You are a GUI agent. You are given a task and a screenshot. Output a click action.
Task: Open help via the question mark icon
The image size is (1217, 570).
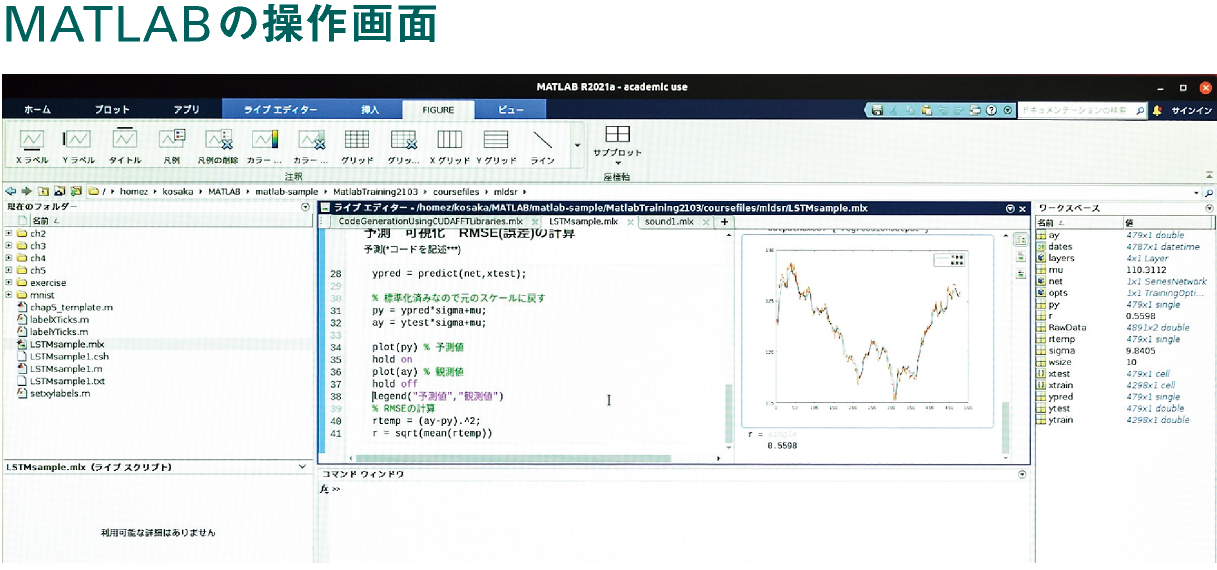click(x=991, y=109)
